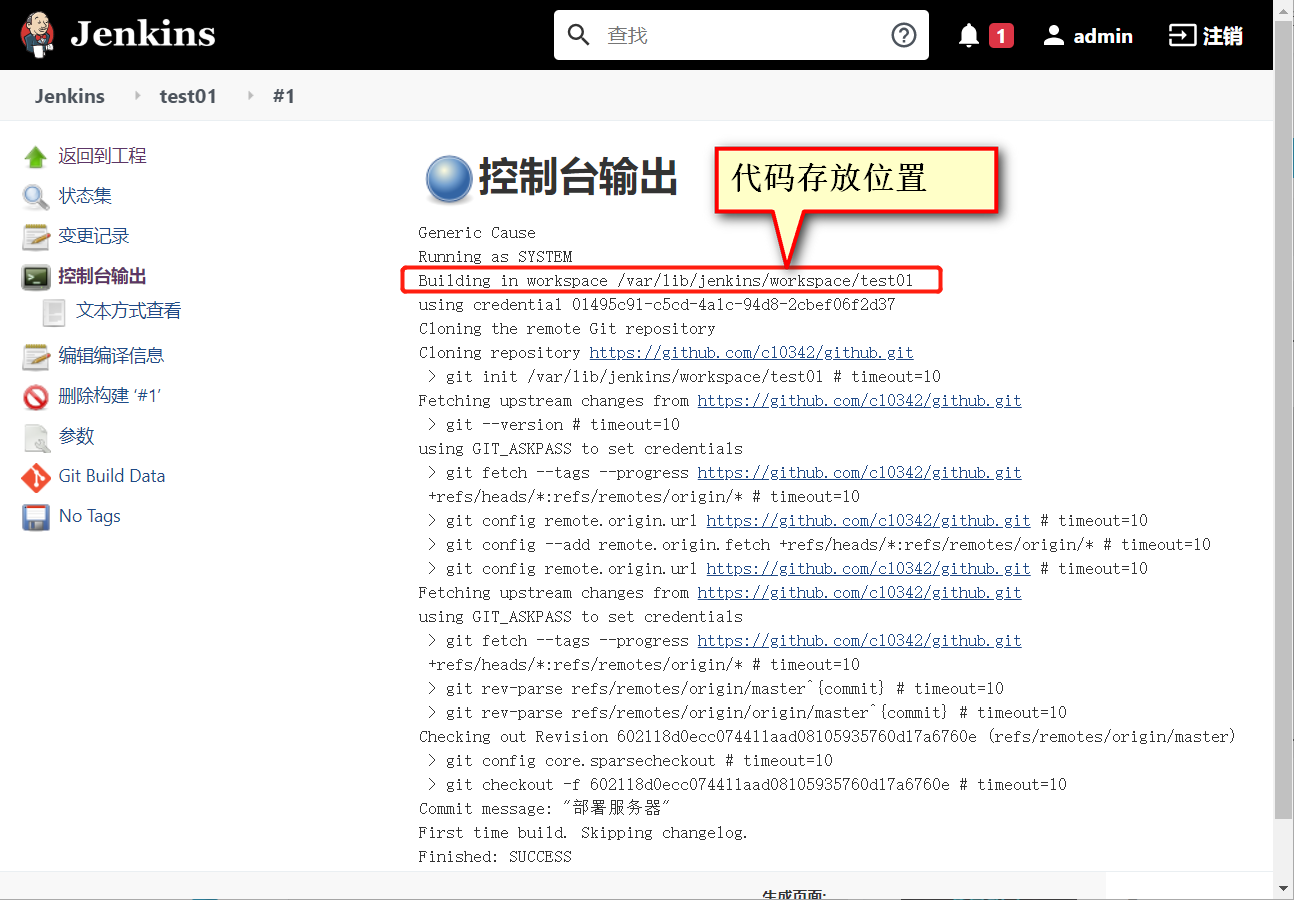Click the 文本方式查看 document icon
This screenshot has width=1294, height=900.
click(x=54, y=312)
